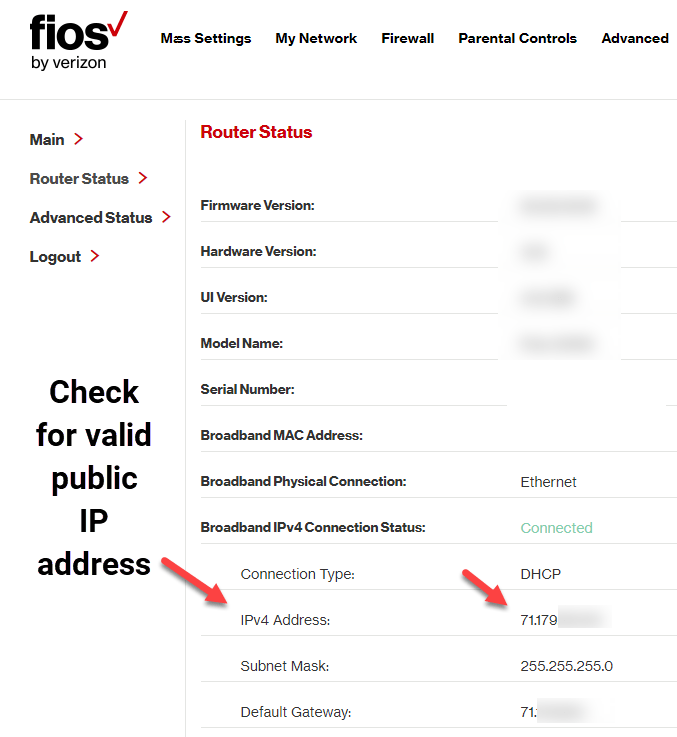Viewport: 677px width, 737px height.
Task: Select Router Status in the sidebar
Action: pyautogui.click(x=79, y=179)
